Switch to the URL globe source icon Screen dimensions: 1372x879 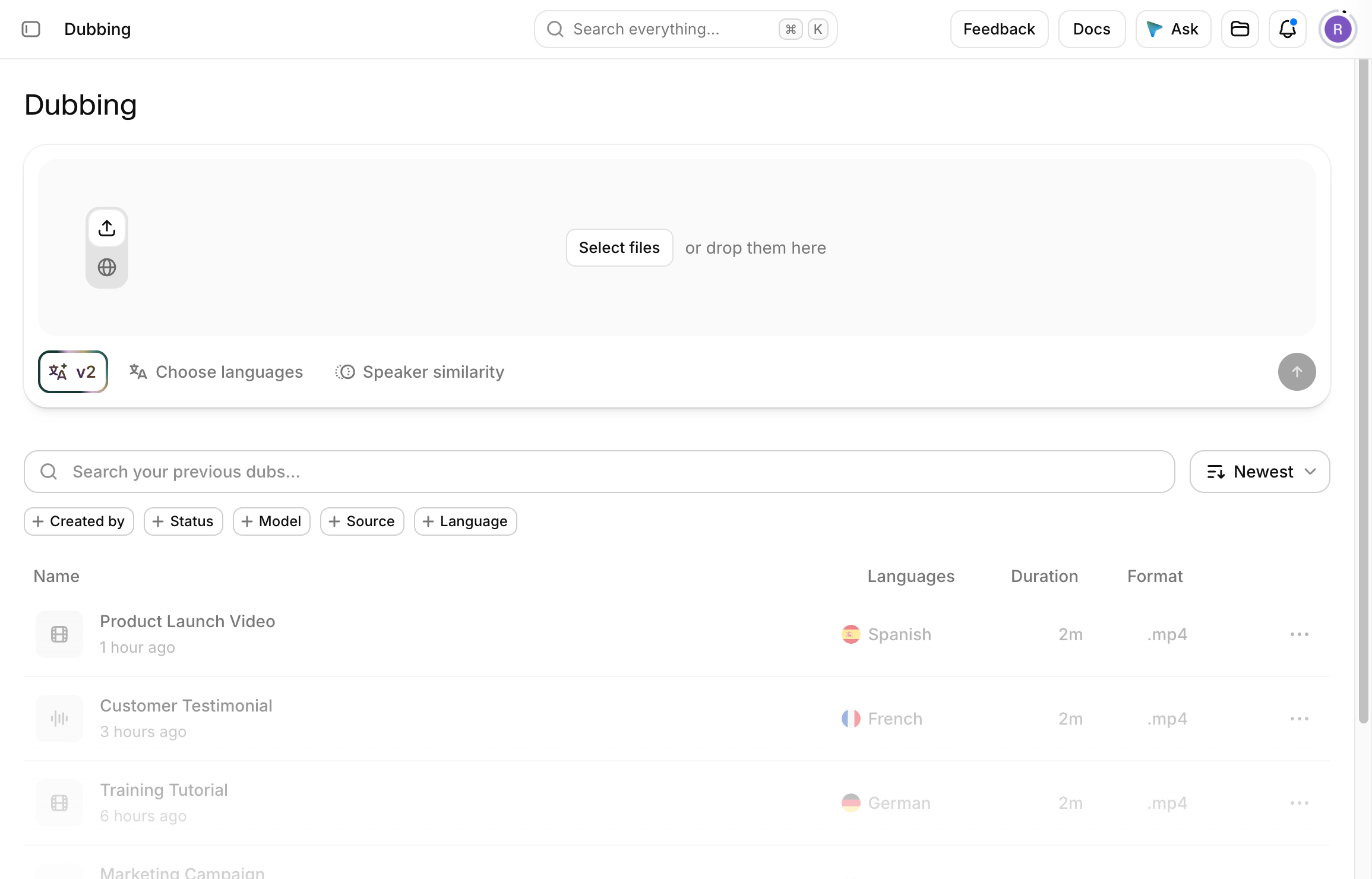point(107,267)
